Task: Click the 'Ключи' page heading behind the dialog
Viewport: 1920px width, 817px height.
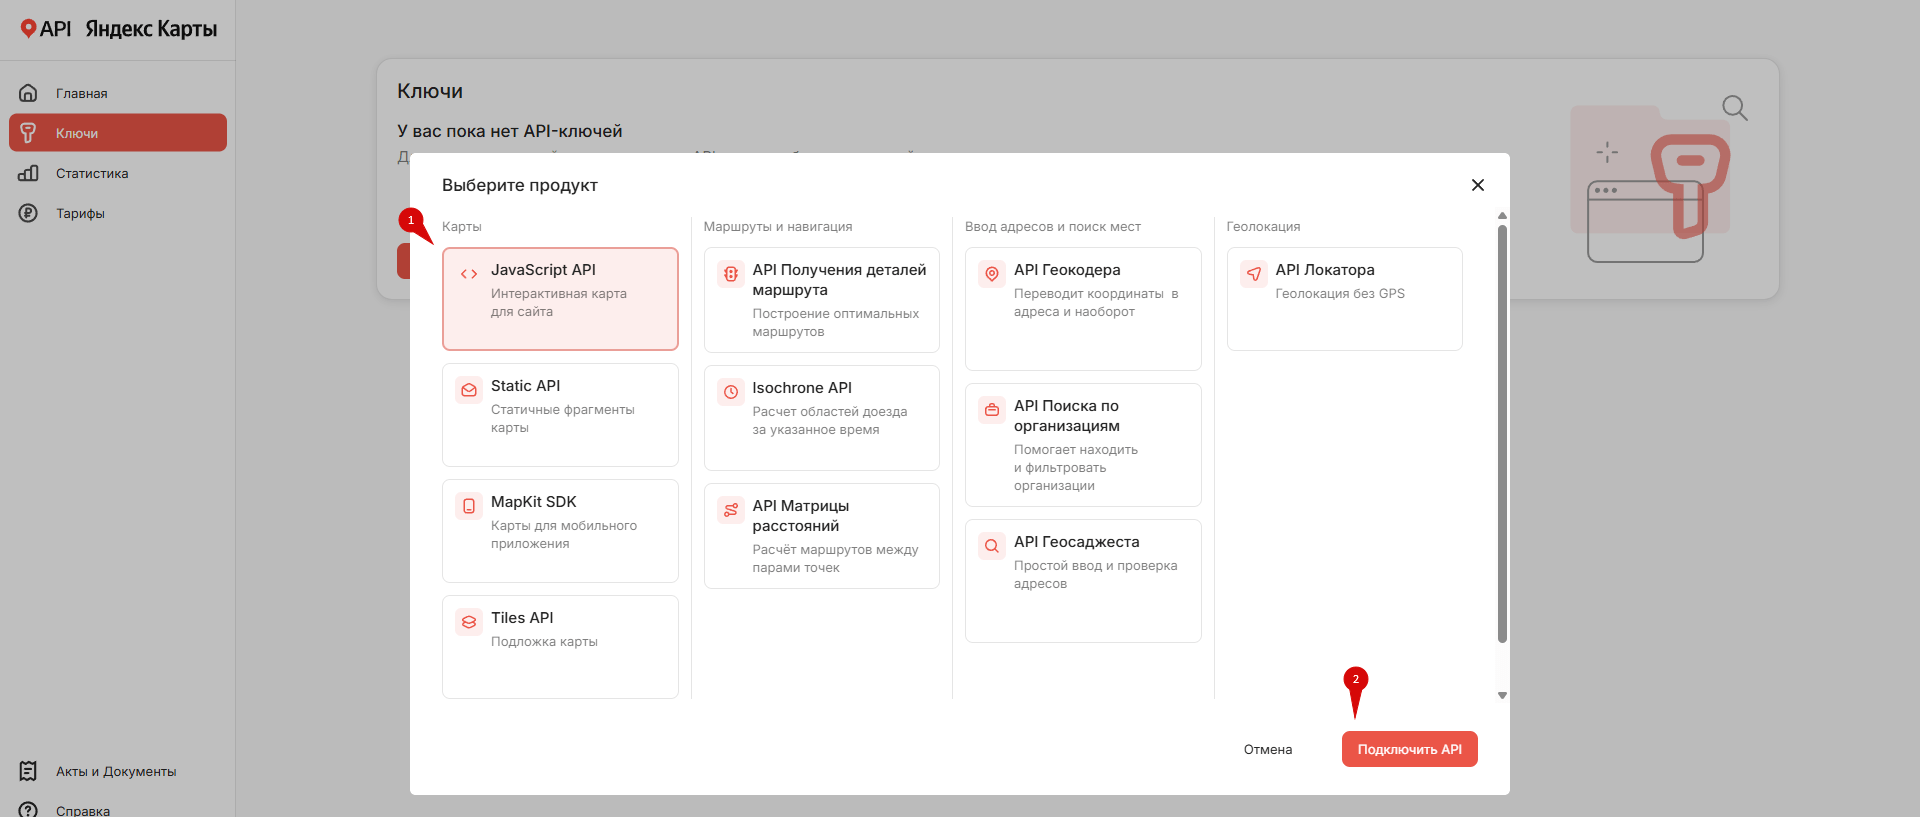Action: click(x=430, y=91)
